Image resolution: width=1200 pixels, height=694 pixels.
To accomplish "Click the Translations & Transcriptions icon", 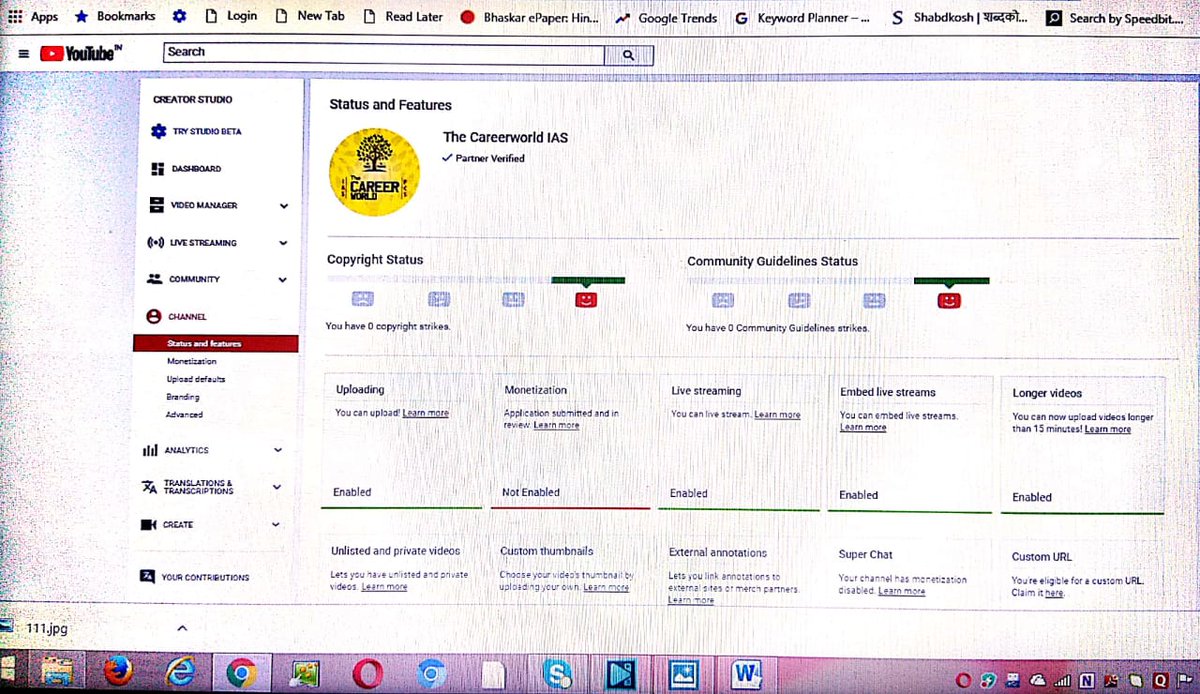I will click(148, 487).
